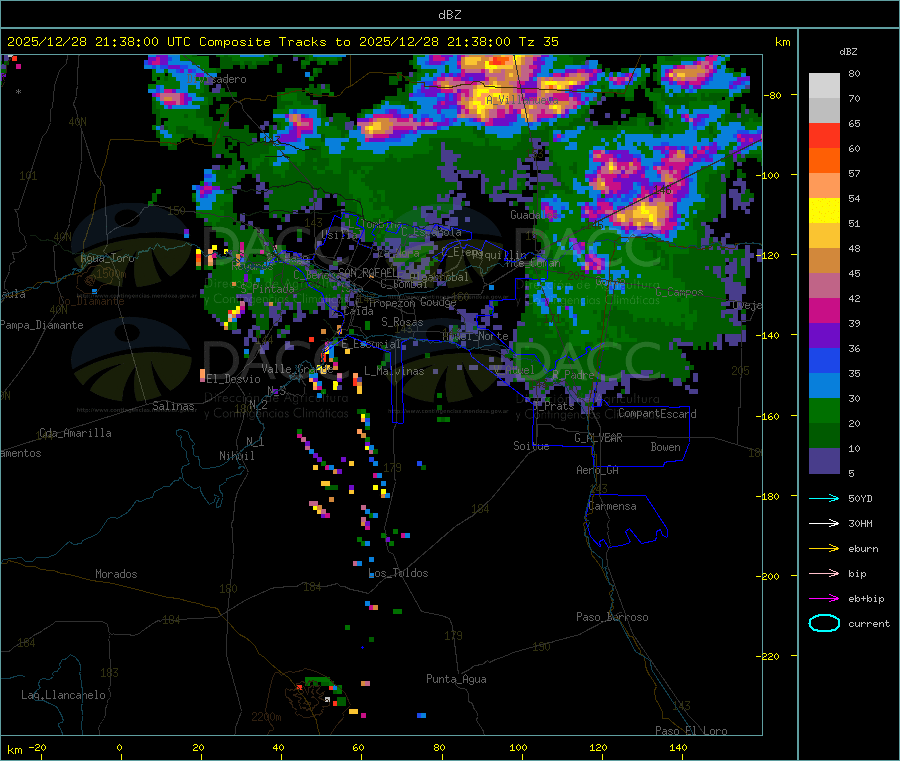The height and width of the screenshot is (761, 900).
Task: Click the magenta eb+bip arrow in legend
Action: point(824,599)
